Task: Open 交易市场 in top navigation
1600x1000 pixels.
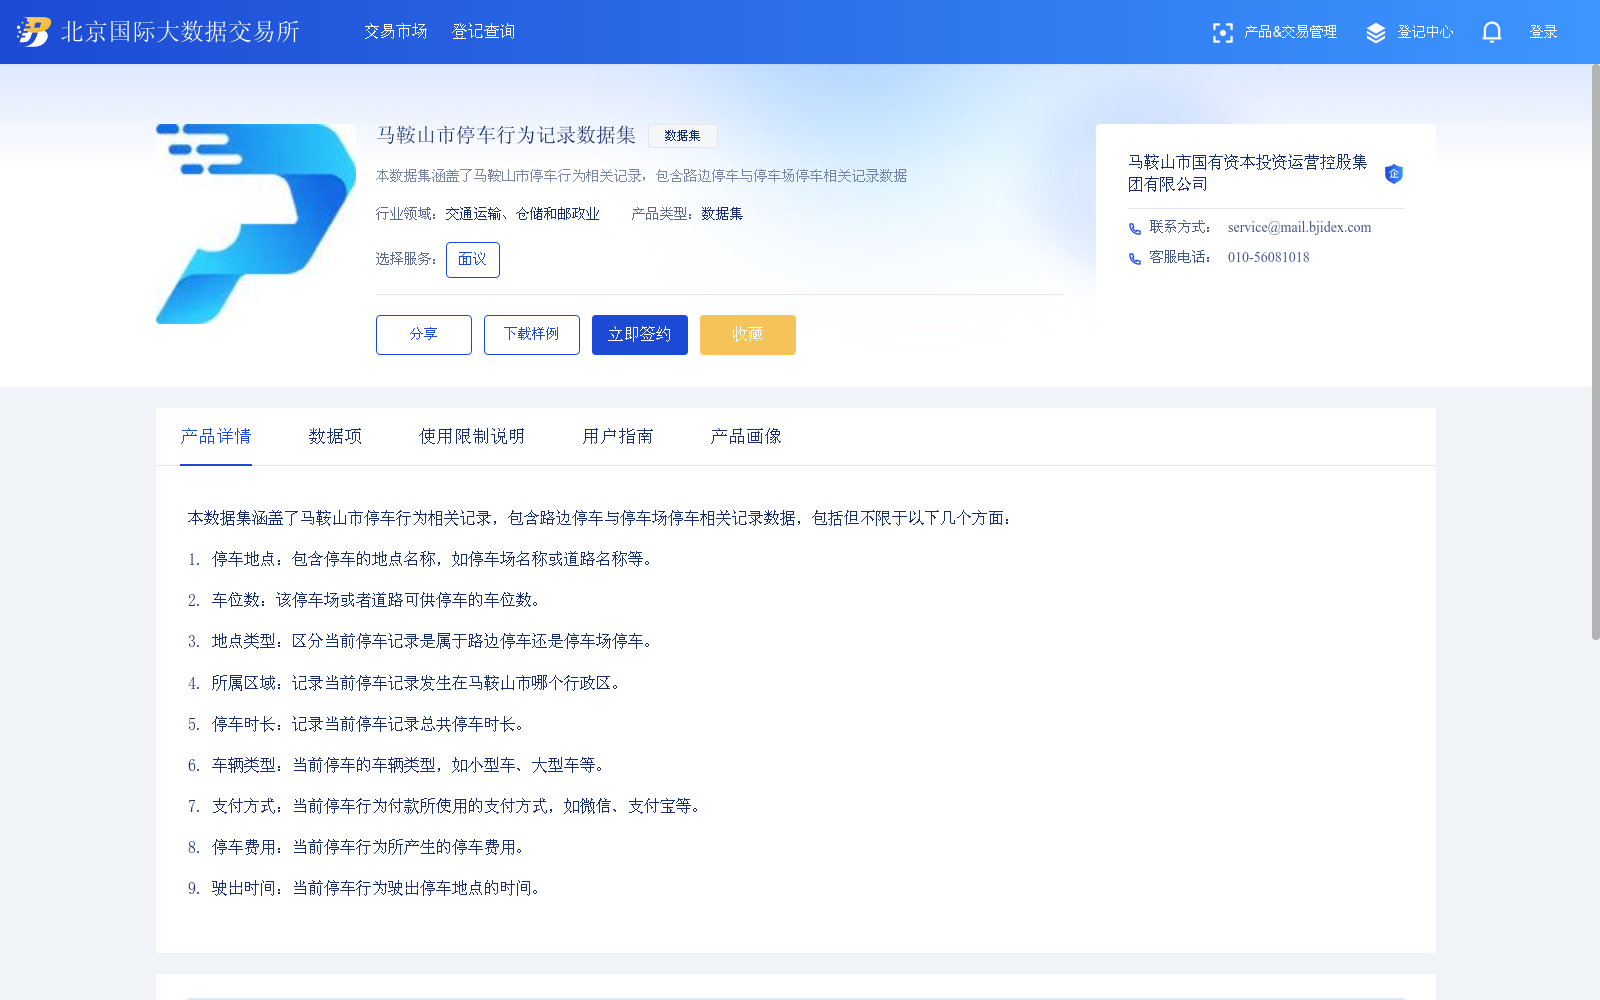Action: 396,32
